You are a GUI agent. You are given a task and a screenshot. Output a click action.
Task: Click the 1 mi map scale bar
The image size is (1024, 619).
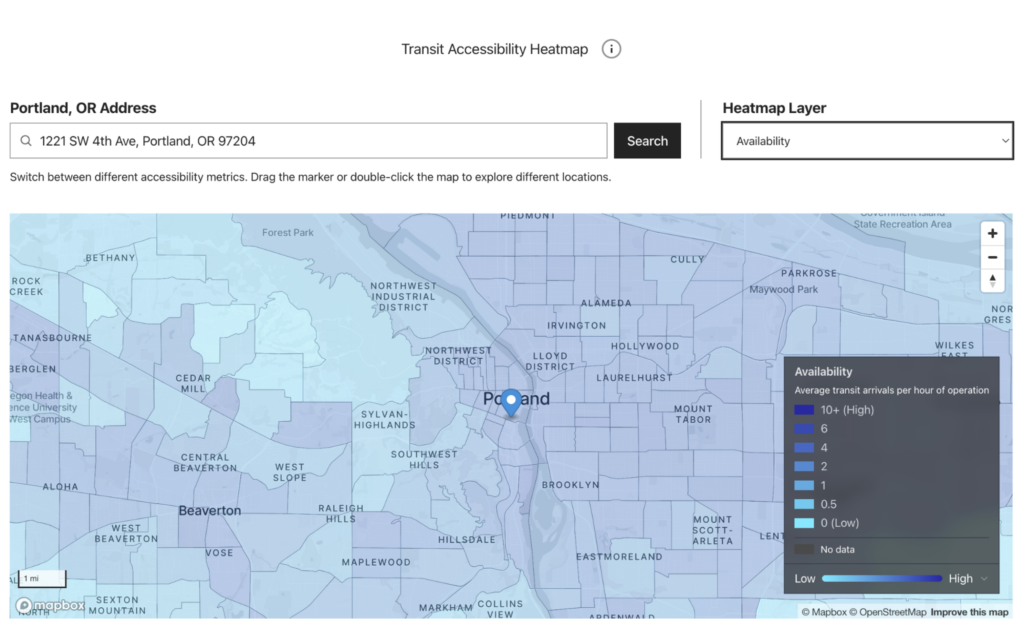(42, 579)
